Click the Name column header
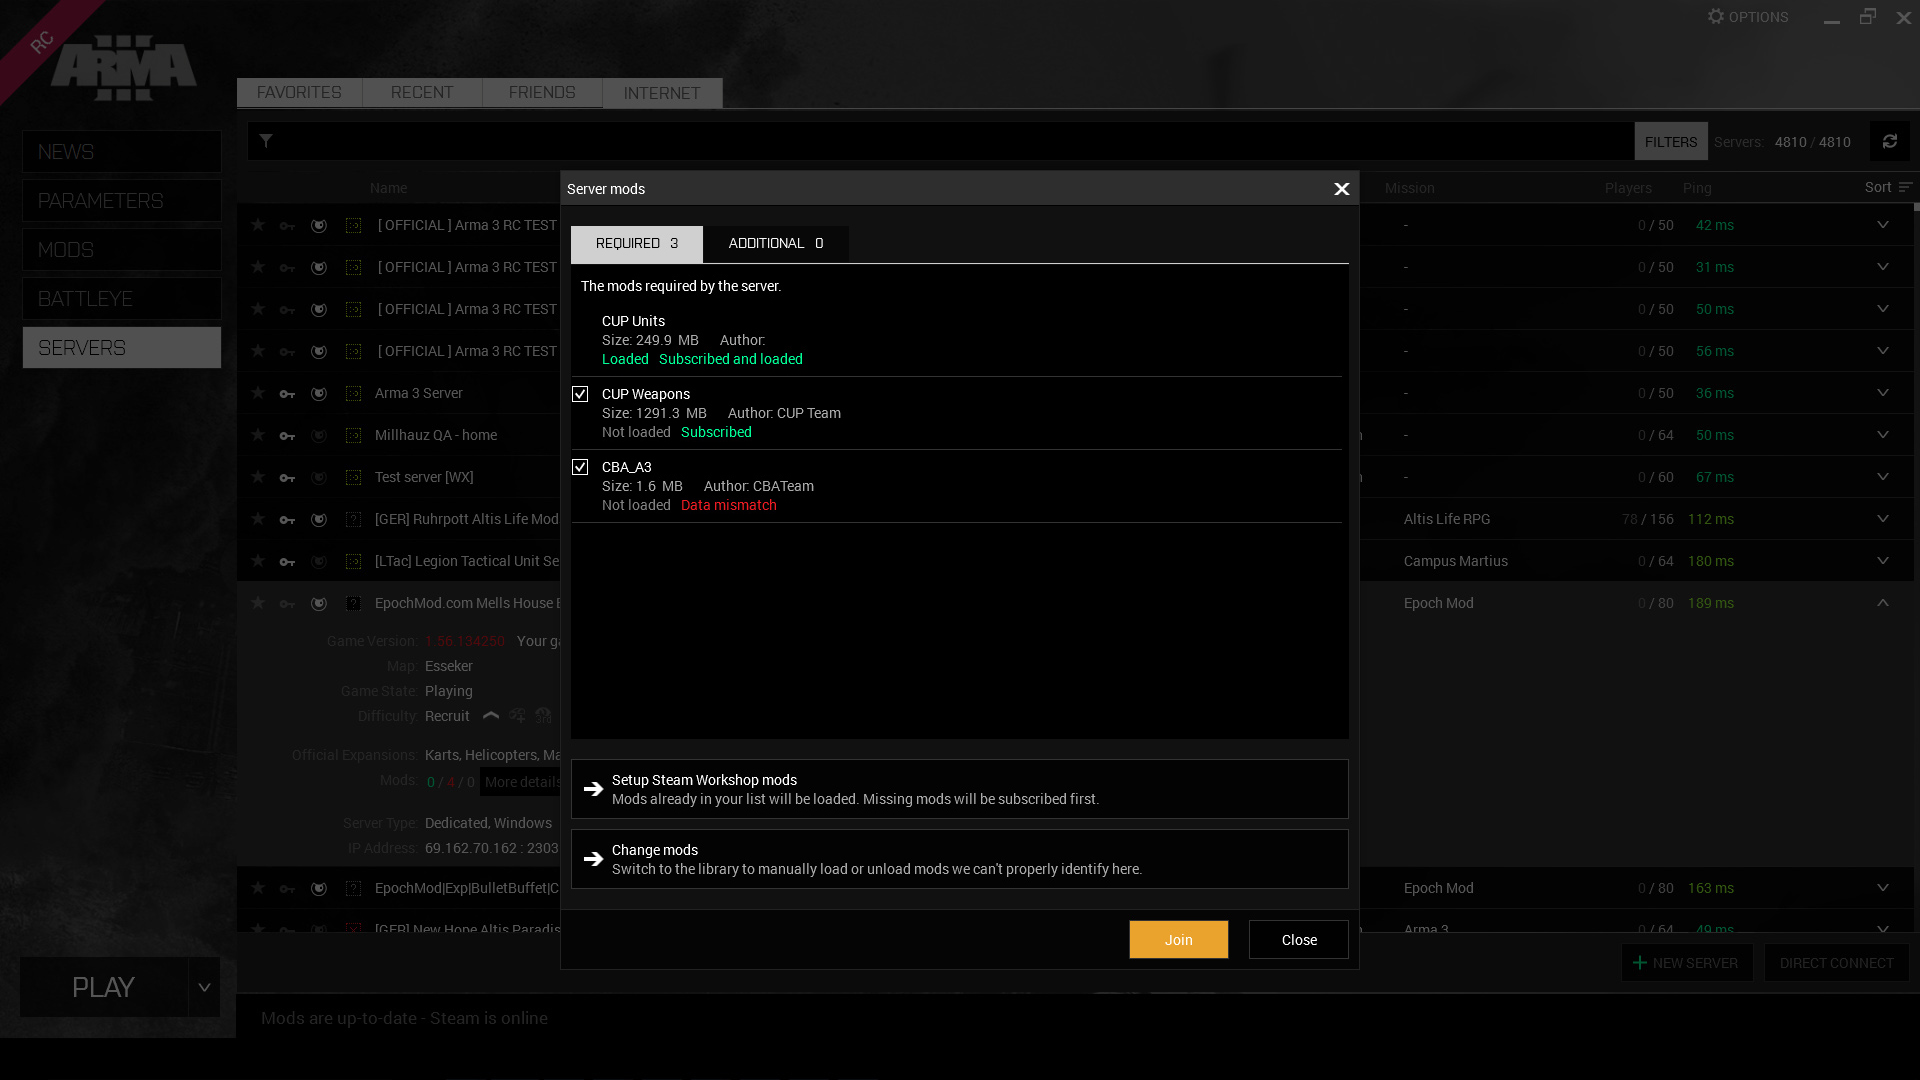The height and width of the screenshot is (1080, 1920). coord(388,188)
